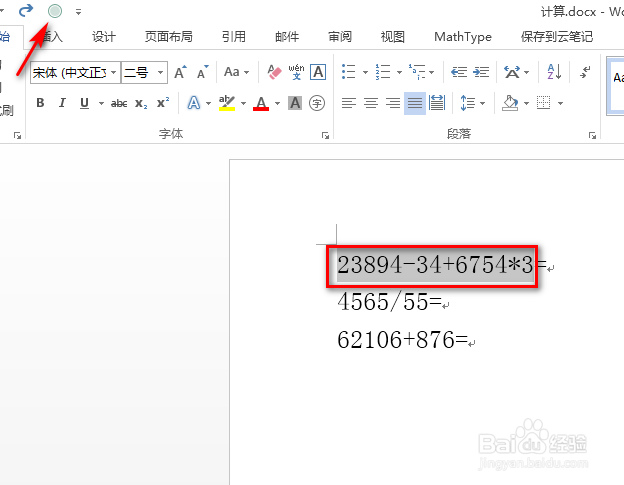Toggle superscript formatting
This screenshot has height=485, width=624.
[x=163, y=103]
